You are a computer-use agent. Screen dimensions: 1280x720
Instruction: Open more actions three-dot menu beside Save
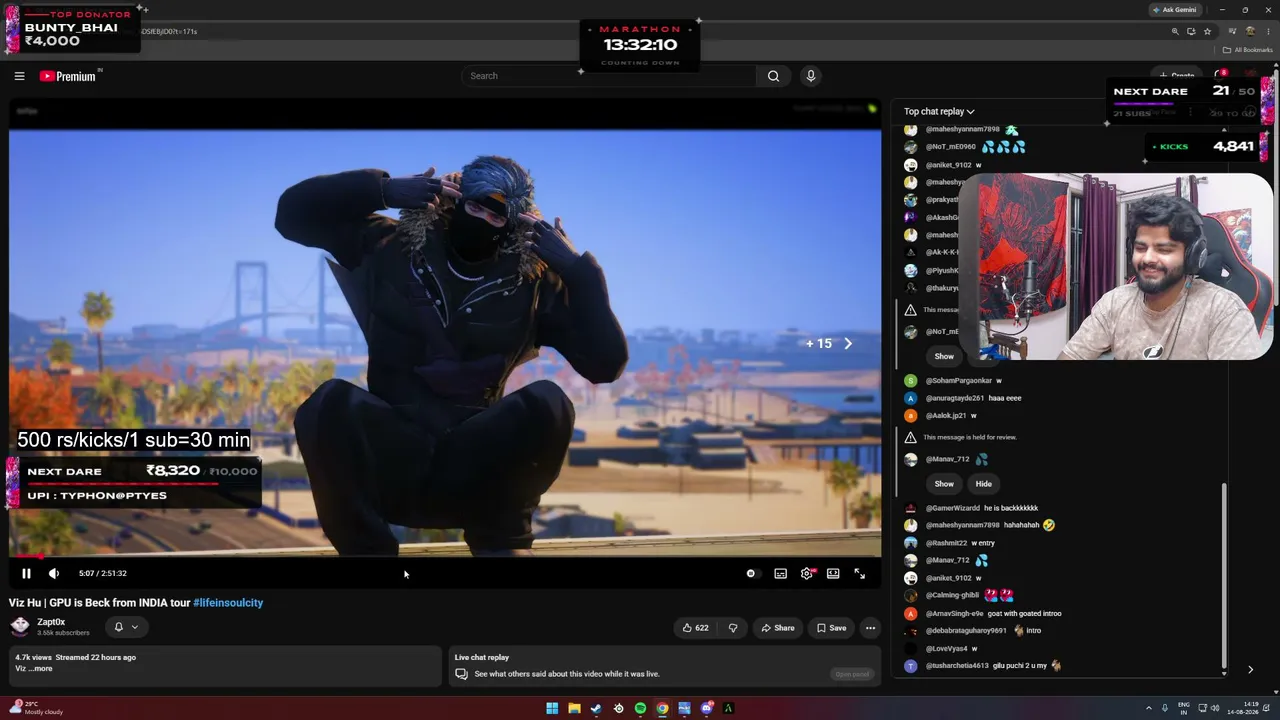point(871,628)
